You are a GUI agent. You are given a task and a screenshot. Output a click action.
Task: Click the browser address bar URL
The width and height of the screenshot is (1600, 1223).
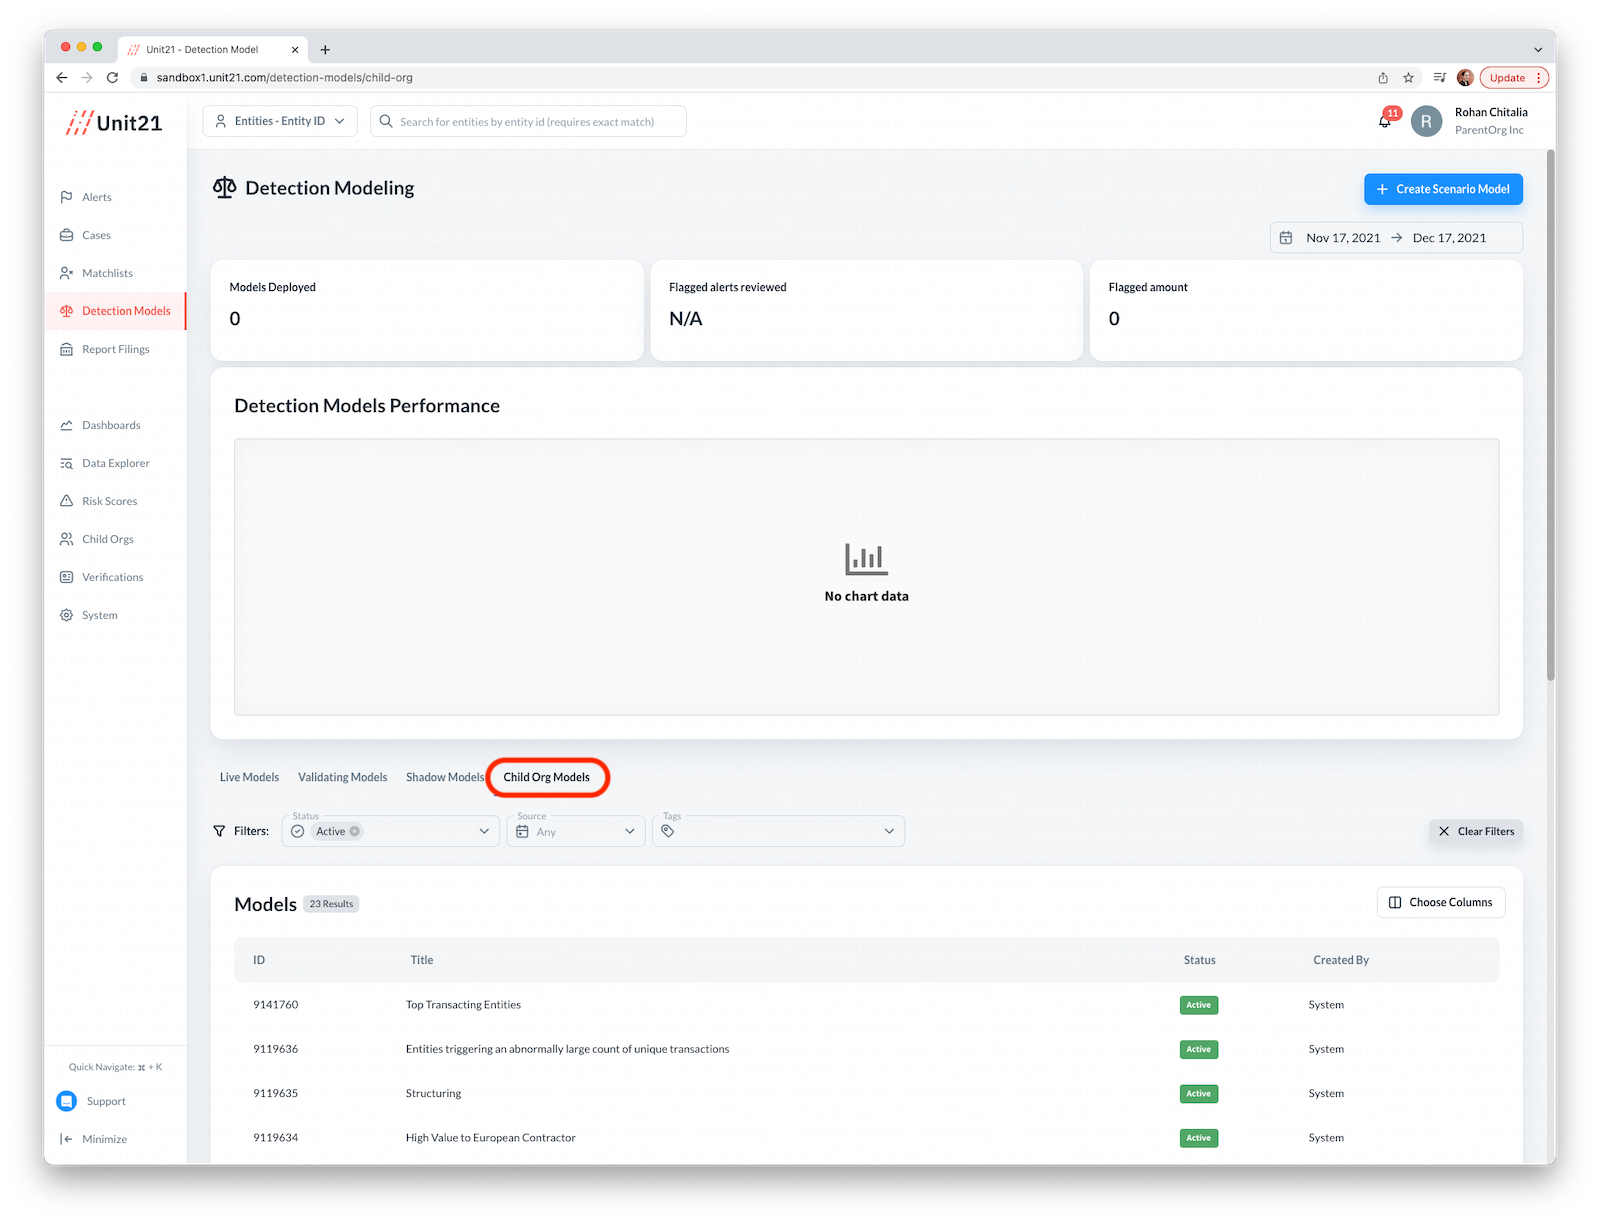[285, 77]
